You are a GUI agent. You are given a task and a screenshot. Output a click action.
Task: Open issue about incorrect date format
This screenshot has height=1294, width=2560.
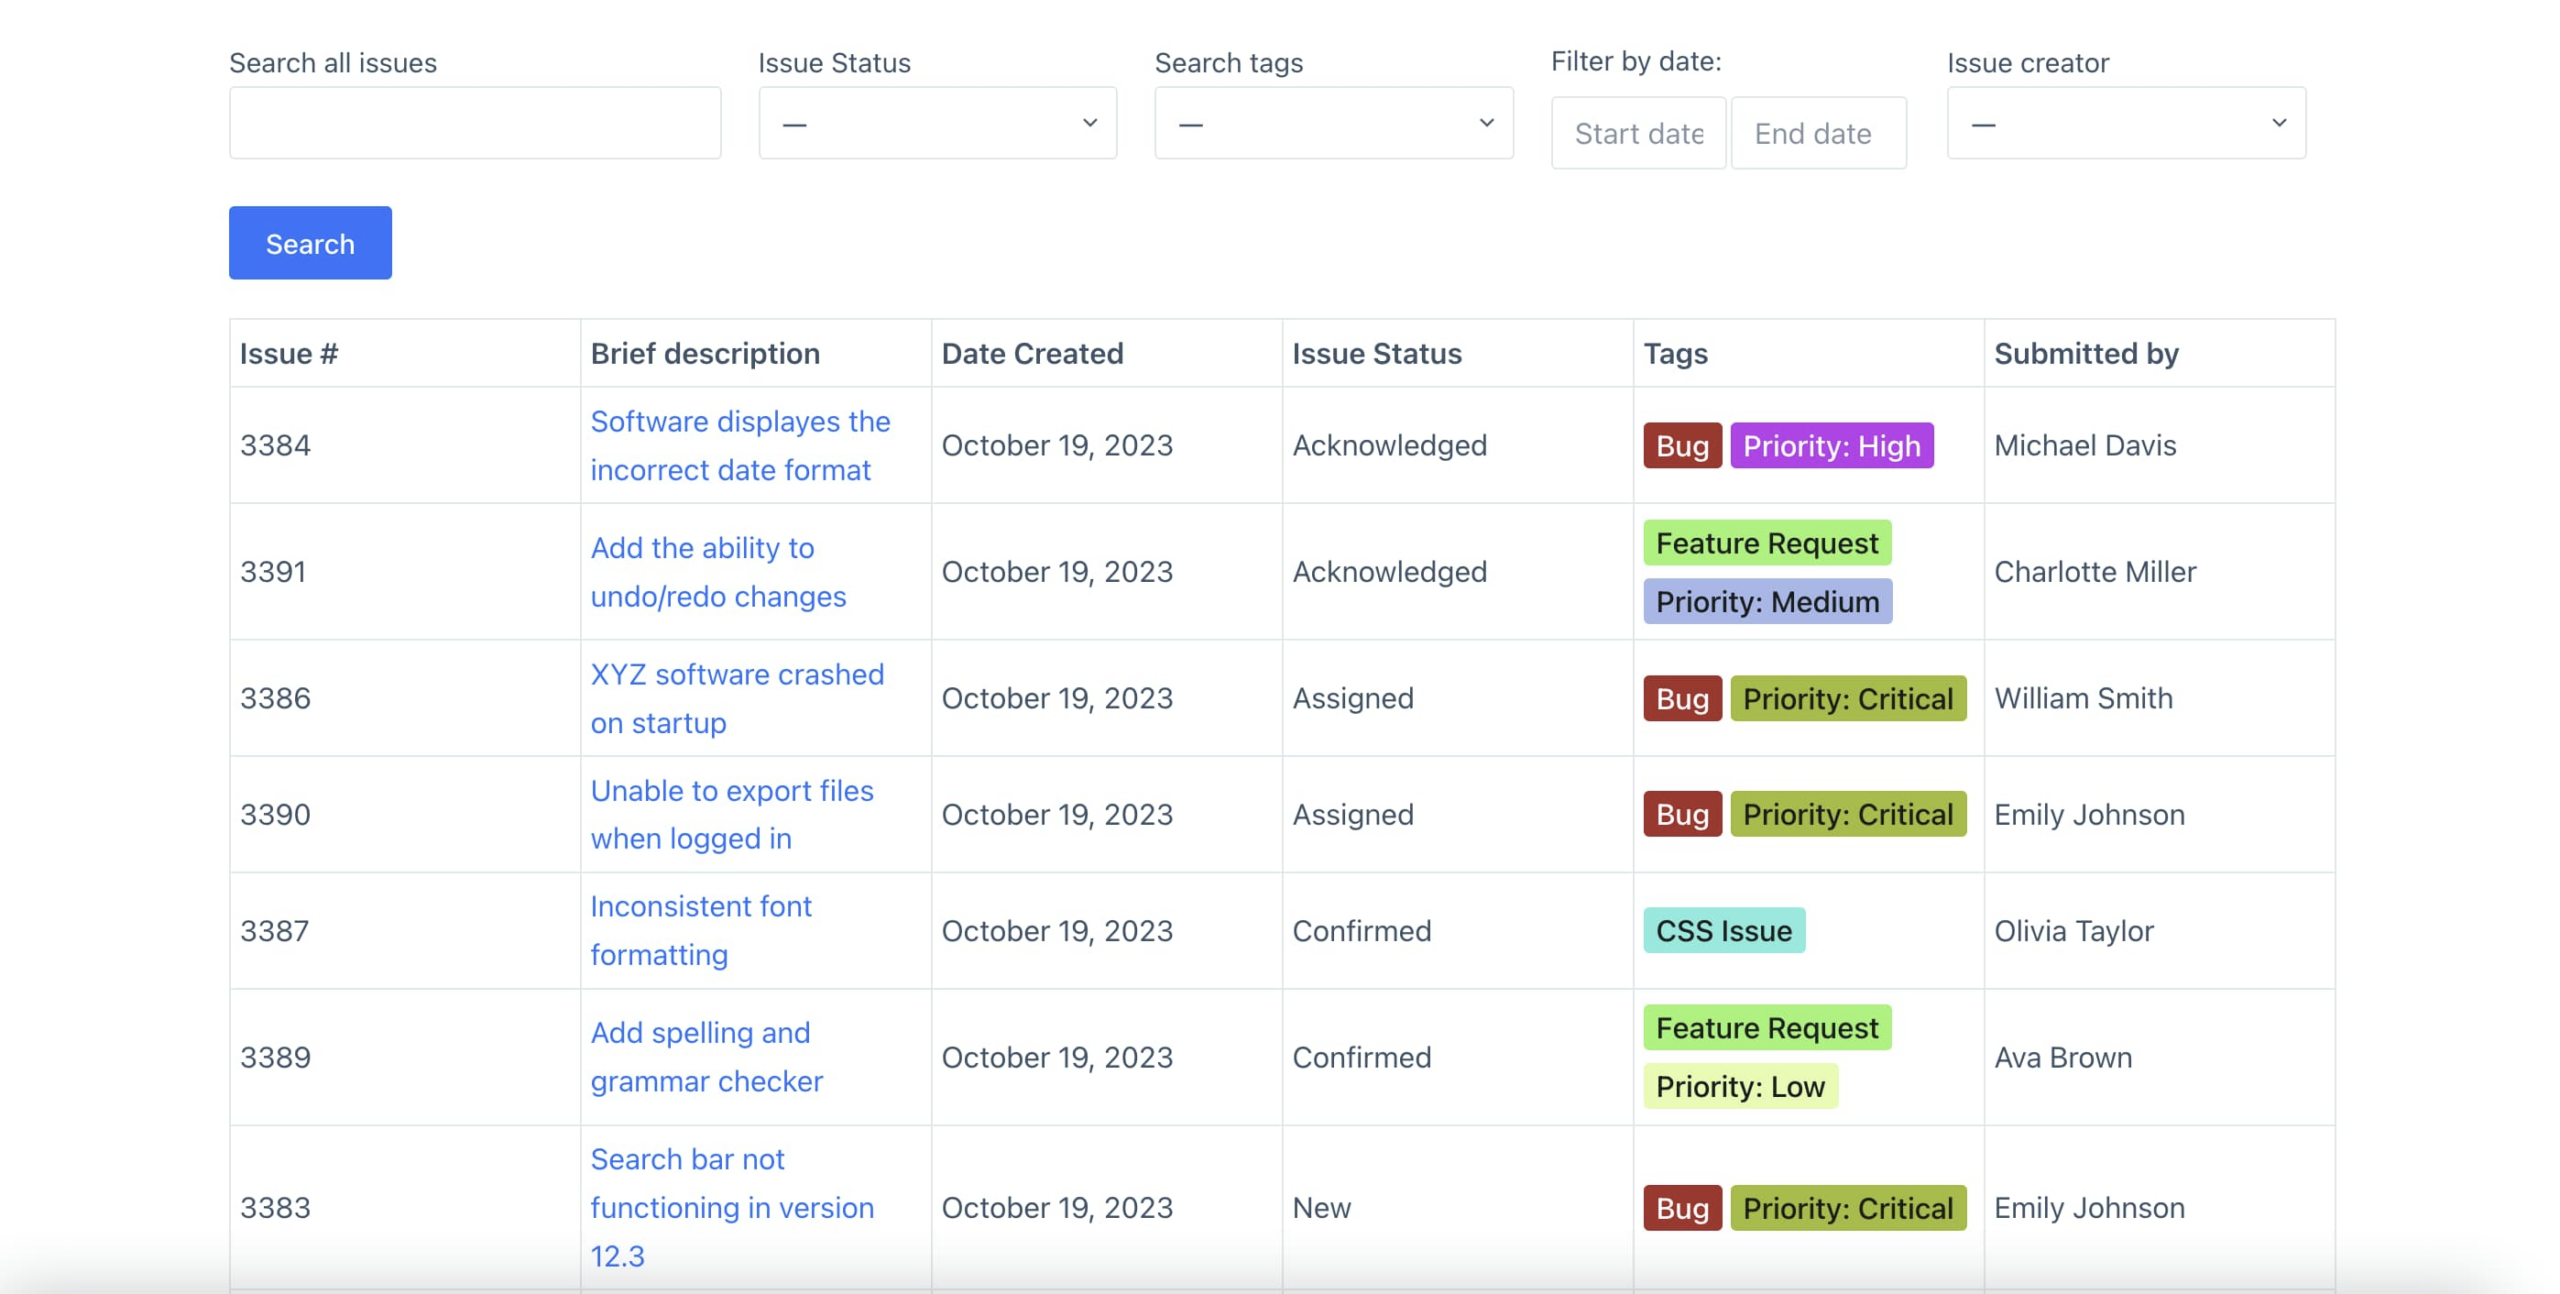pyautogui.click(x=738, y=445)
